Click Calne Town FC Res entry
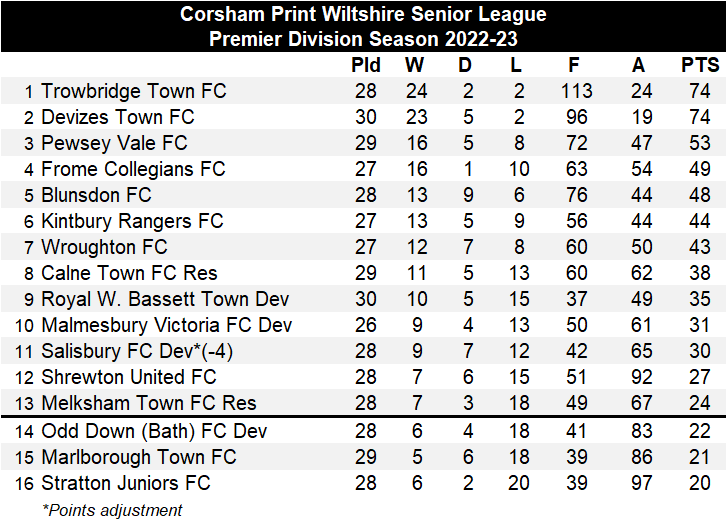This screenshot has height=522, width=726. point(129,273)
